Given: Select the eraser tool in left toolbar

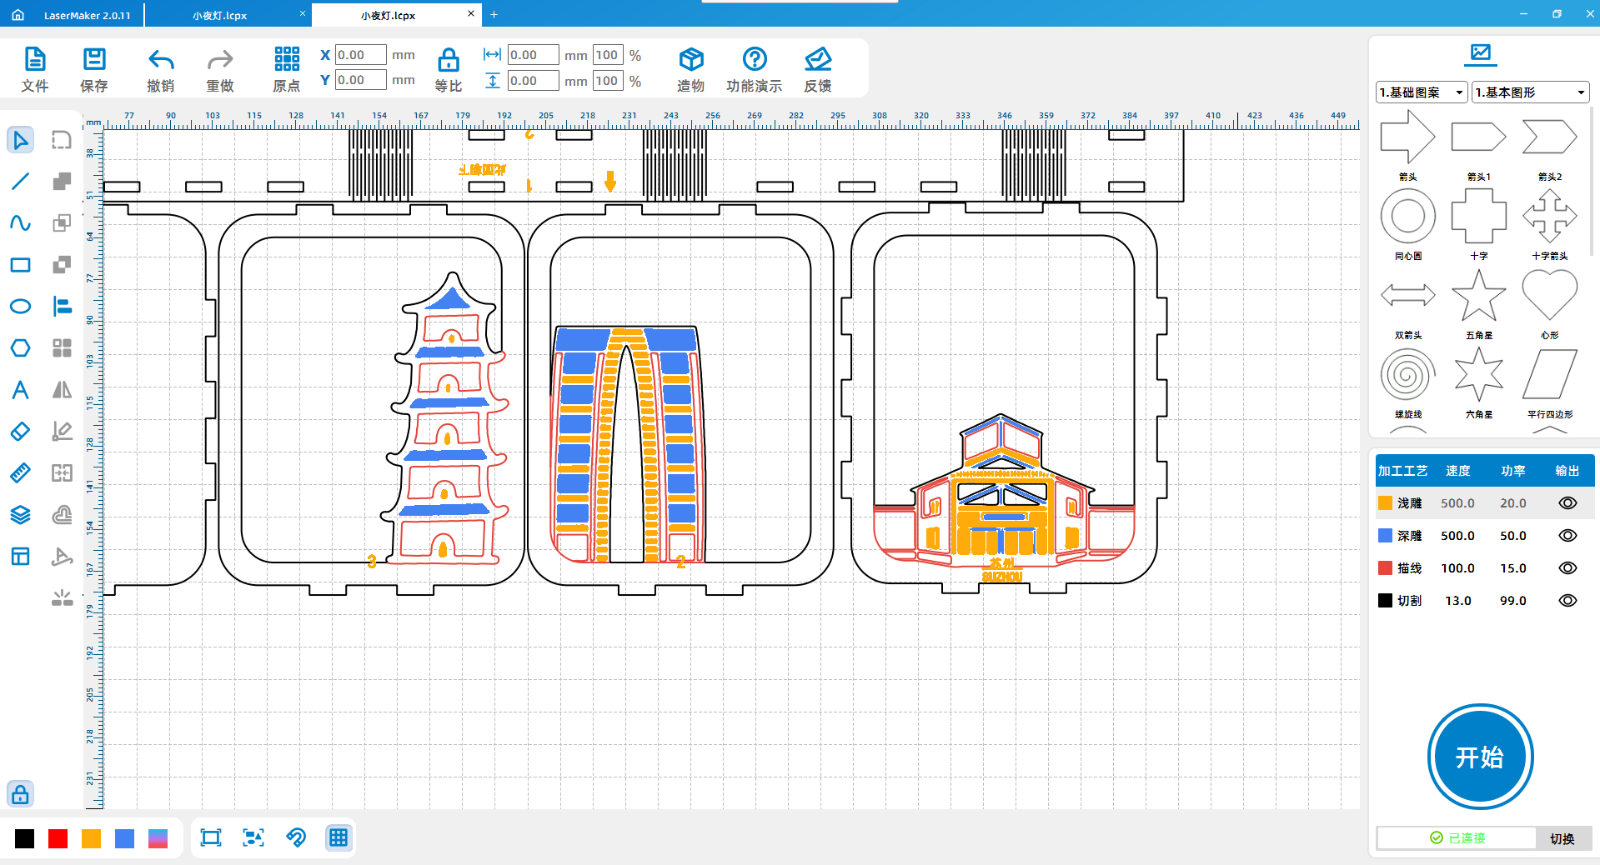Looking at the screenshot, I should point(20,432).
